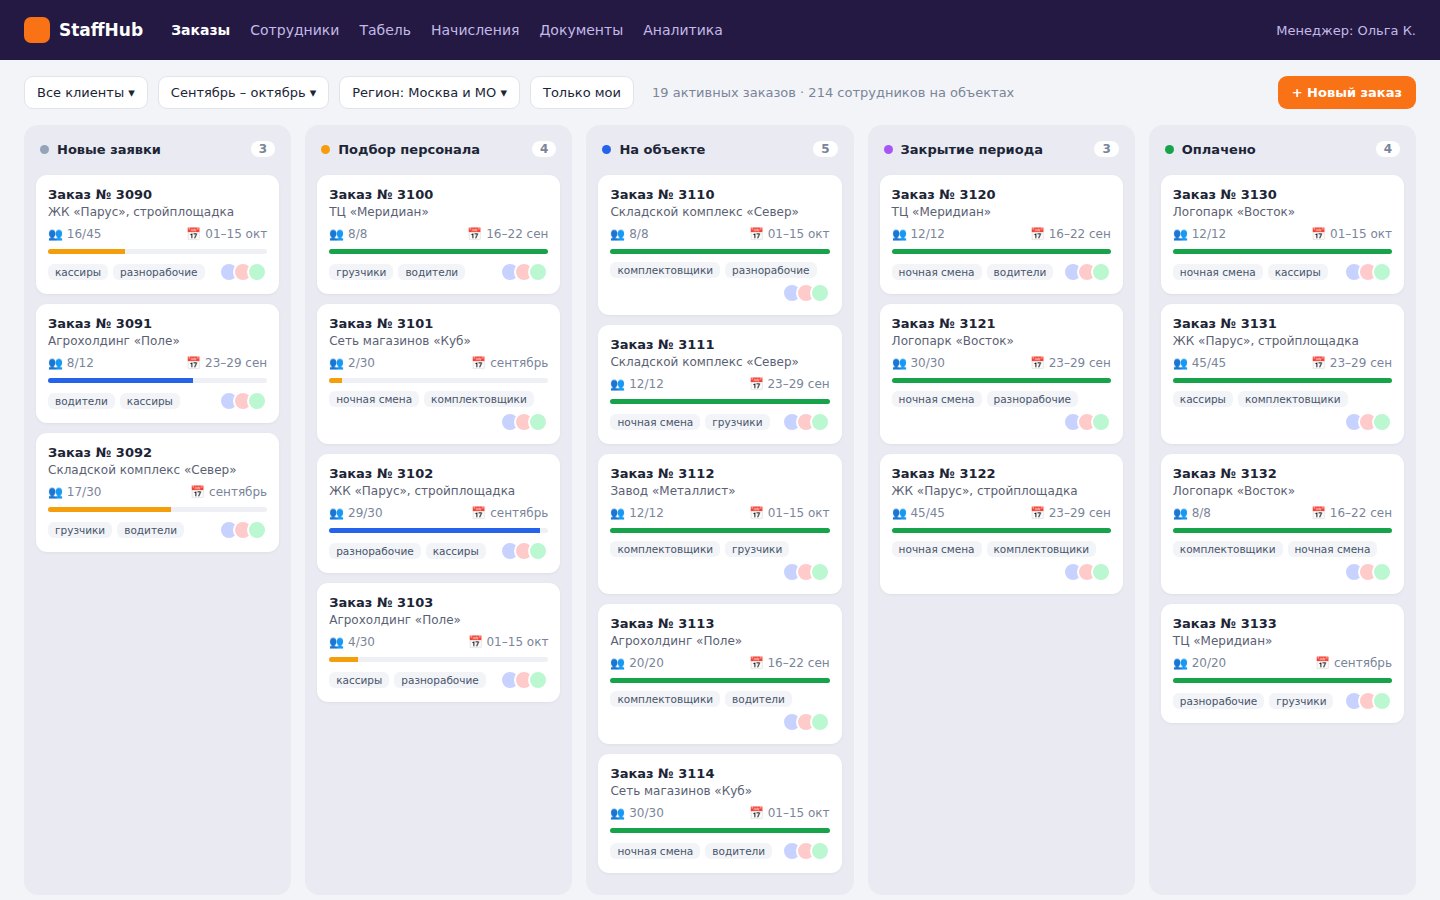Open the card title Заказ № 3101
The height and width of the screenshot is (900, 1440).
(x=381, y=324)
